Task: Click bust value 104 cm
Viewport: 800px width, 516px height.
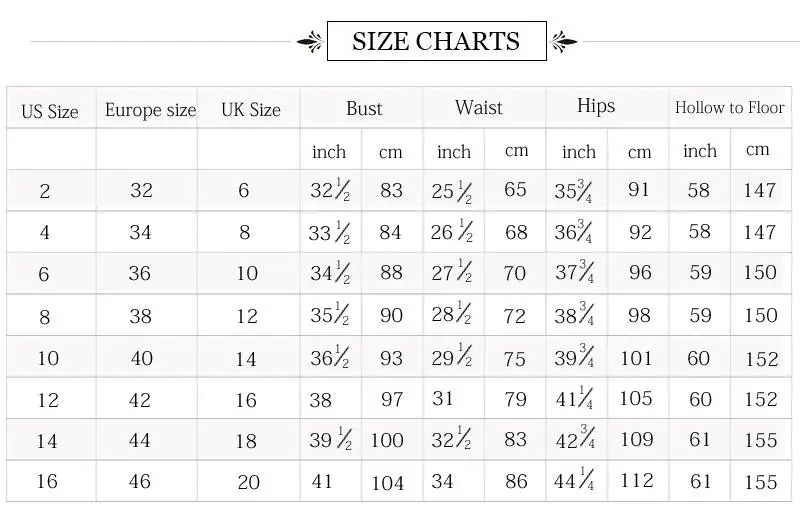Action: point(388,483)
